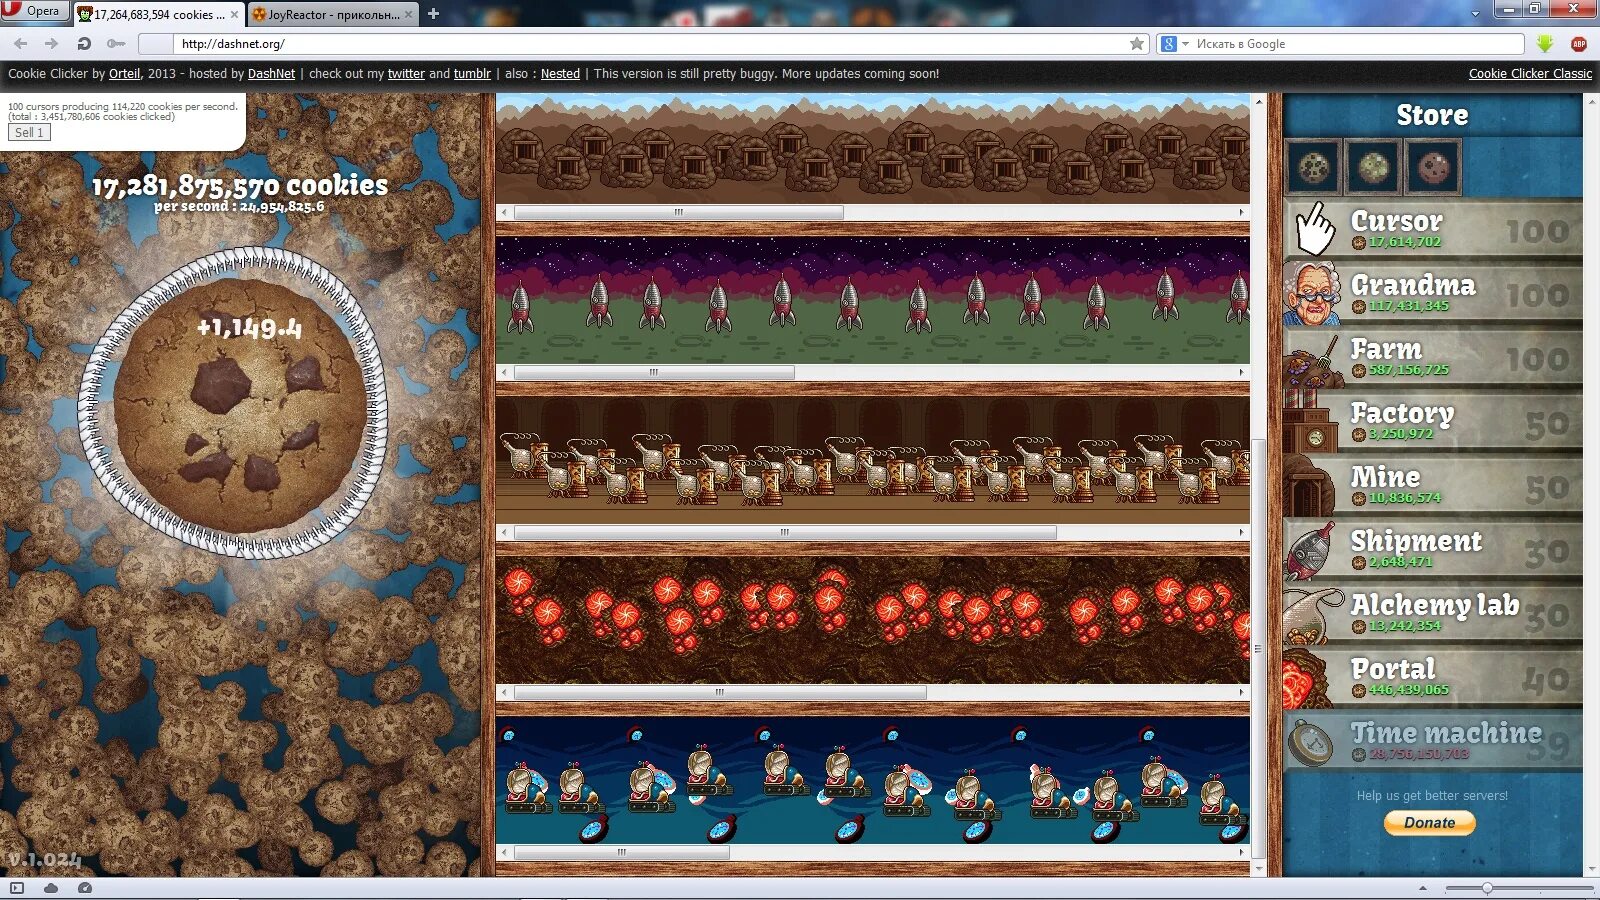
Task: Purchase a Shipment from the store
Action: 1432,549
